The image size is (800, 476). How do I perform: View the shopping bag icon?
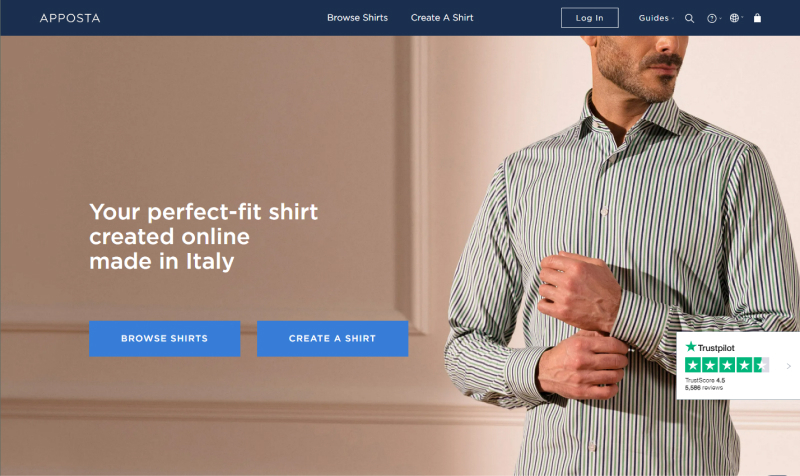tap(757, 18)
